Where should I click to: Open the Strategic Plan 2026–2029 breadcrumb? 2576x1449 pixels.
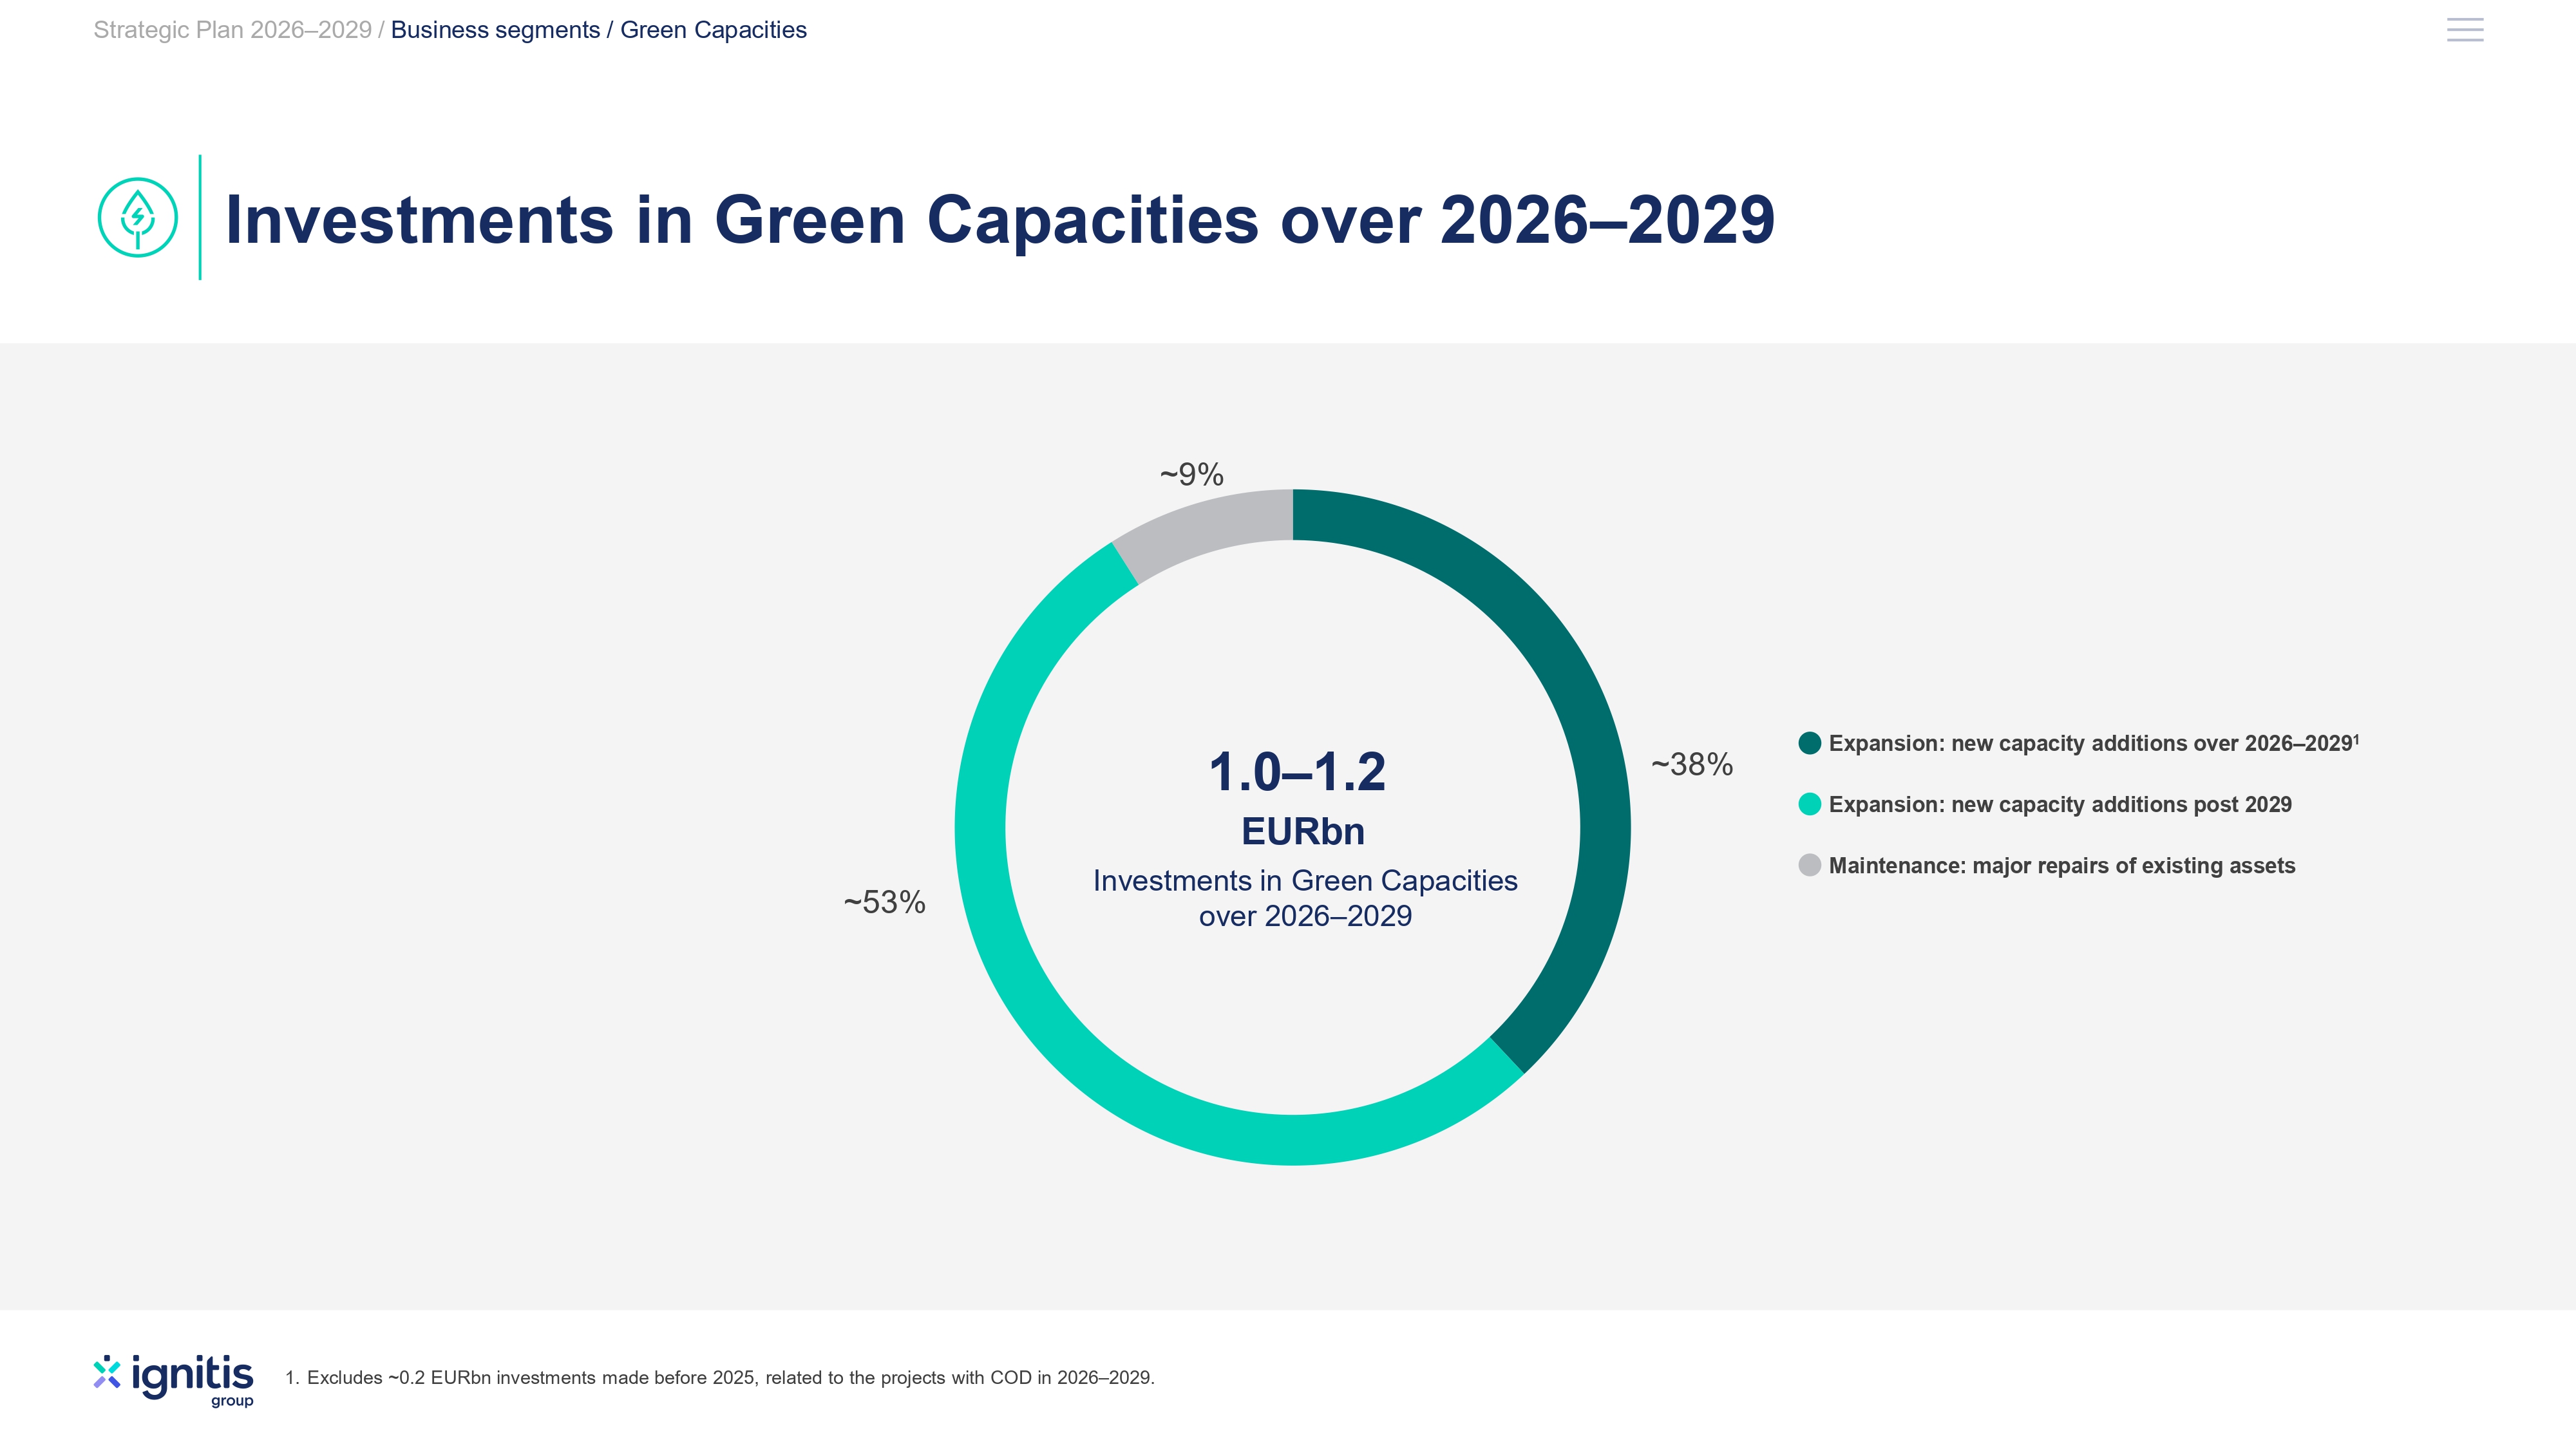tap(232, 30)
